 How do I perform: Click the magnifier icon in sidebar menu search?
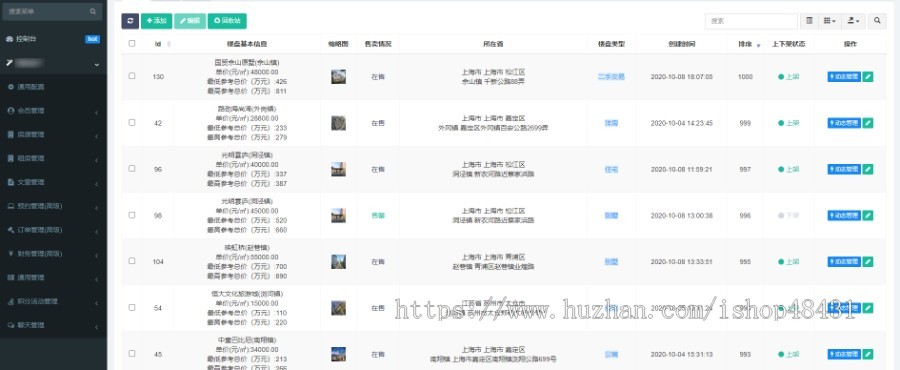pos(93,11)
